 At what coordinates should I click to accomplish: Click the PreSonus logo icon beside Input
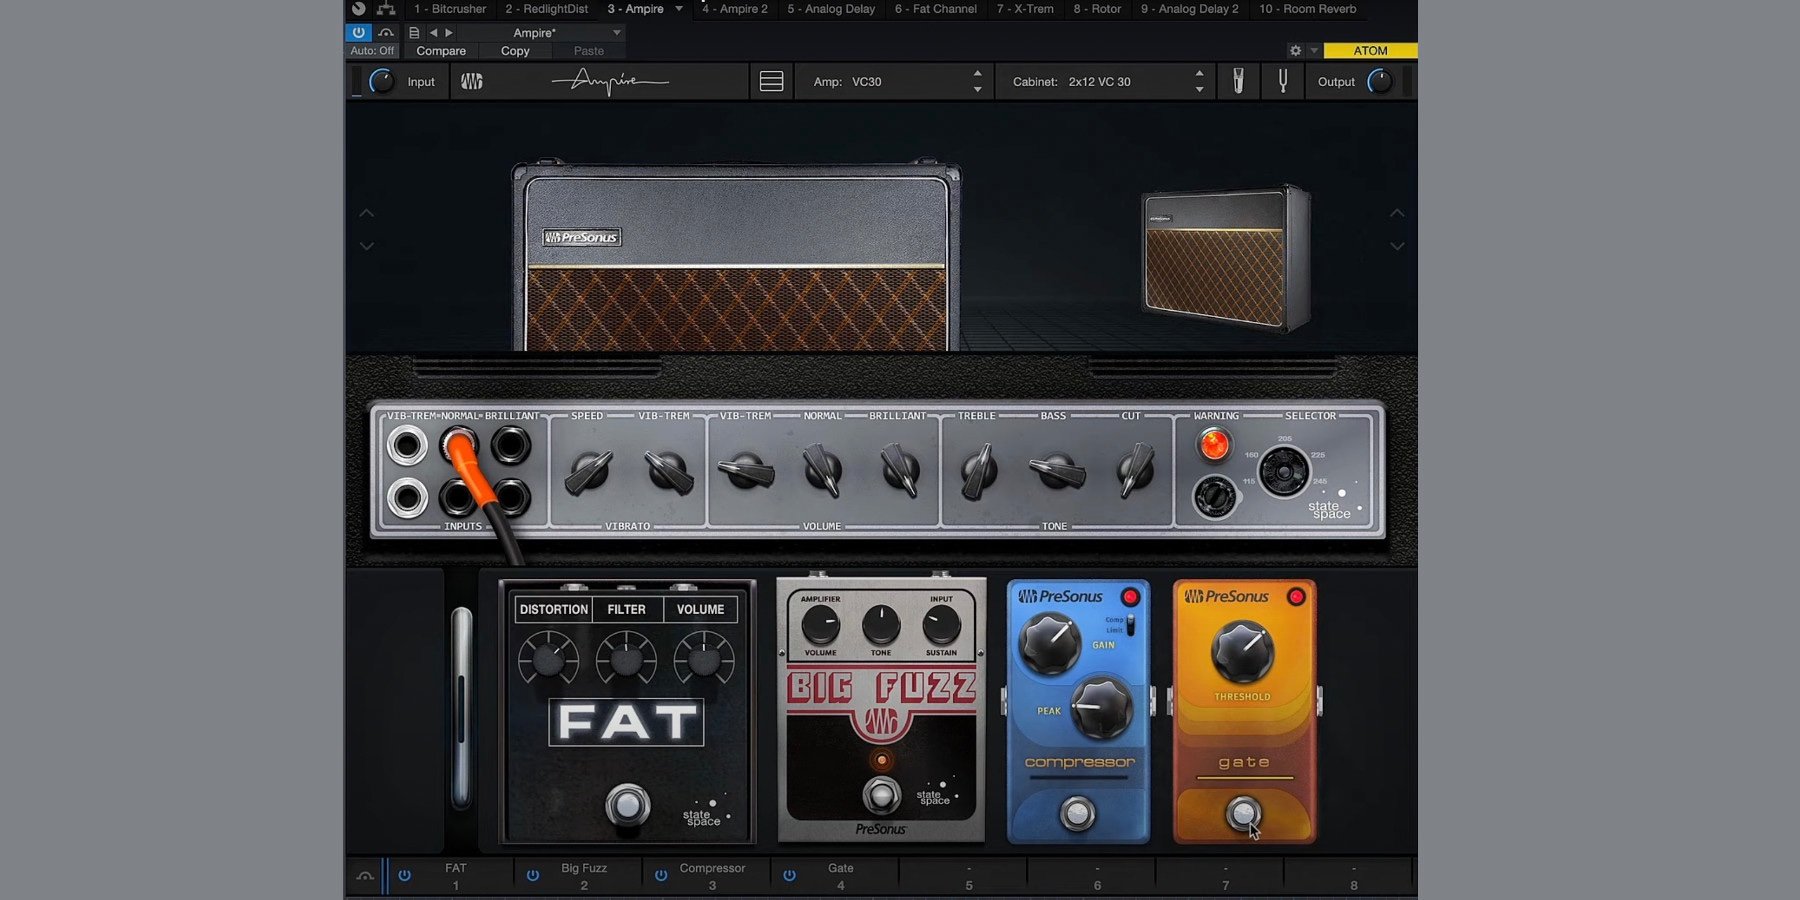click(472, 81)
